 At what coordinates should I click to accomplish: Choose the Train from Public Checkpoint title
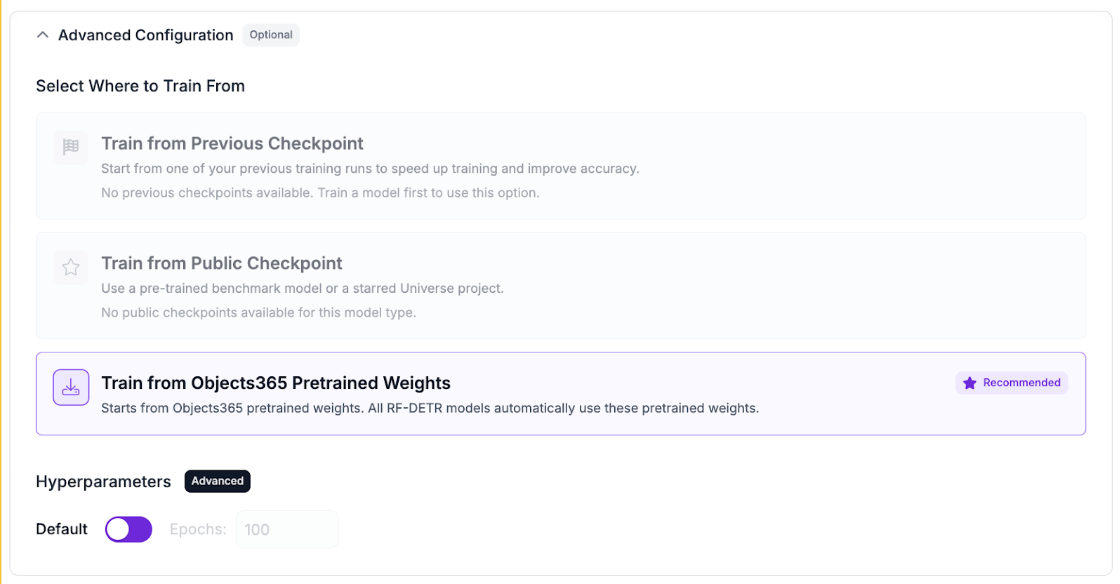(222, 263)
